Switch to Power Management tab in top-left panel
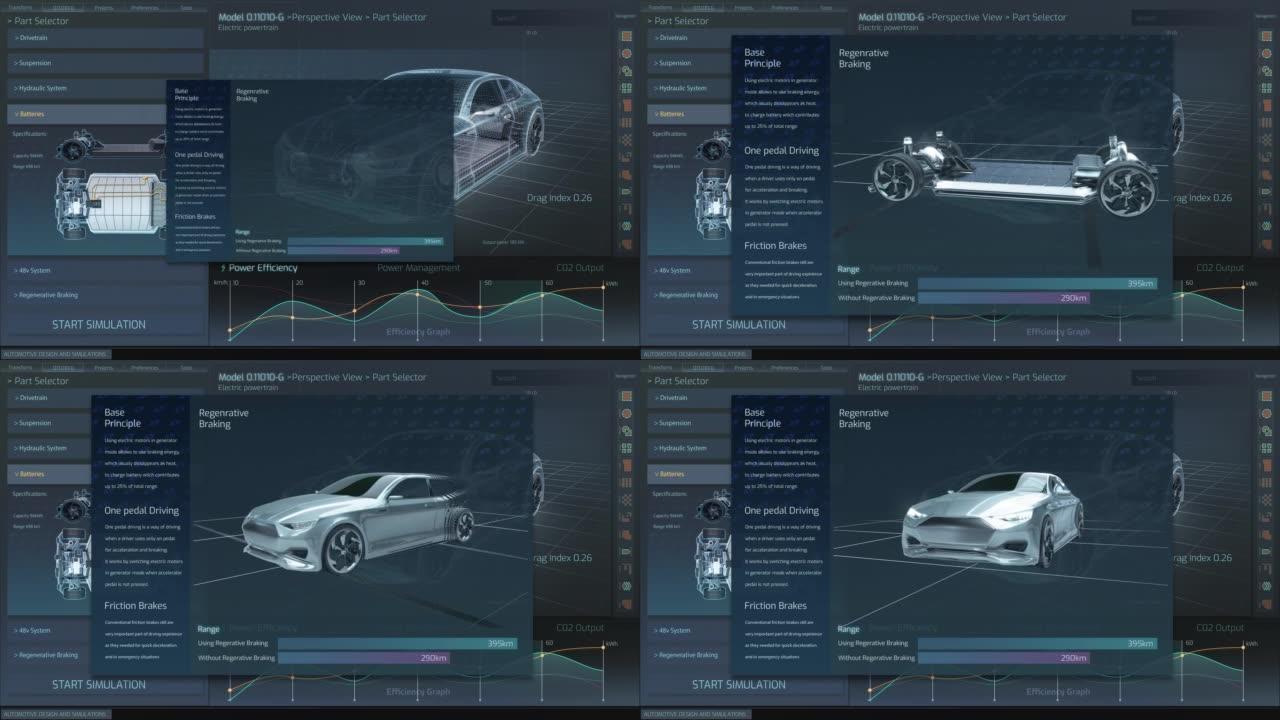The height and width of the screenshot is (720, 1280). pyautogui.click(x=419, y=268)
